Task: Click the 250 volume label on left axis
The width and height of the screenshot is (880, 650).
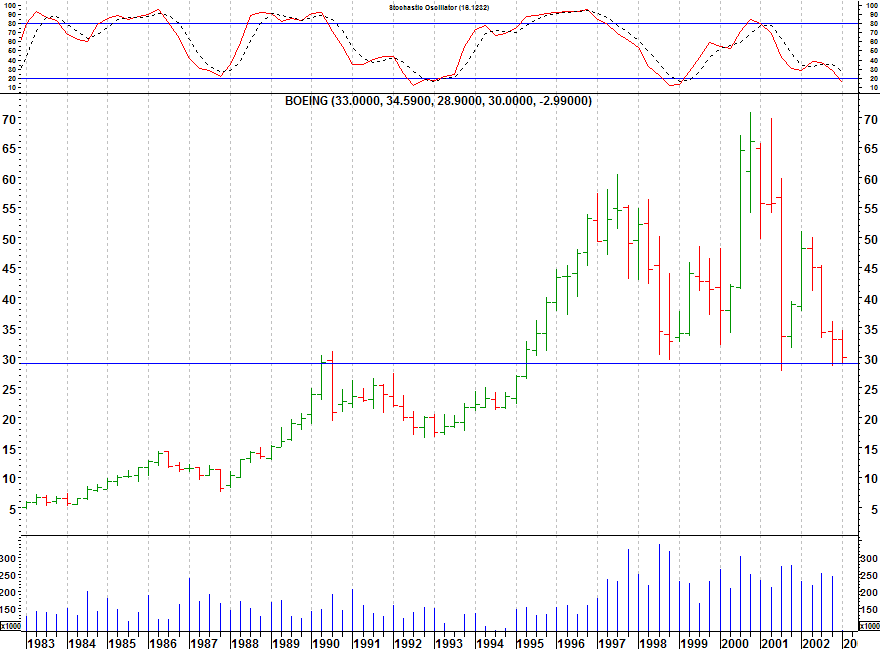Action: (x=8, y=575)
